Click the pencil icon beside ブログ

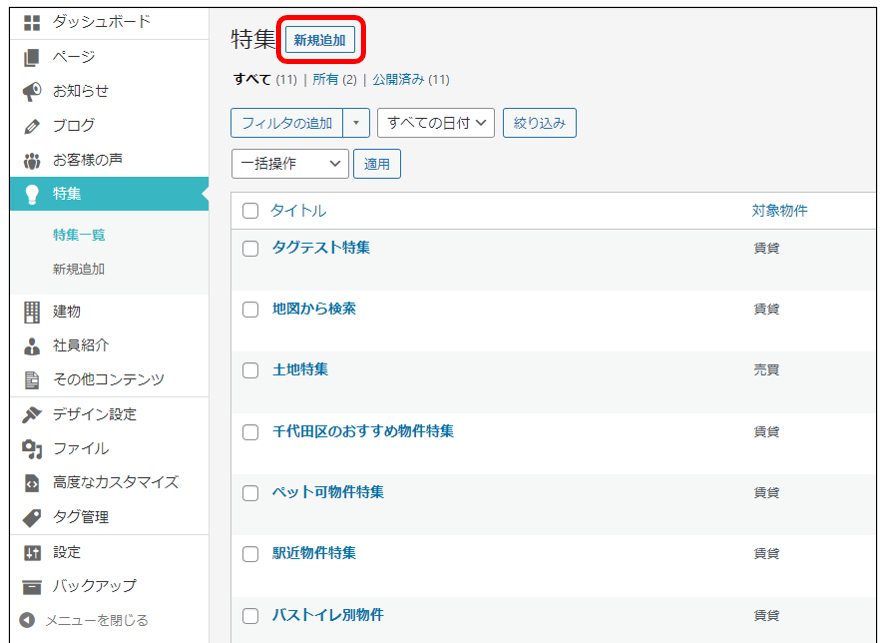[x=31, y=126]
